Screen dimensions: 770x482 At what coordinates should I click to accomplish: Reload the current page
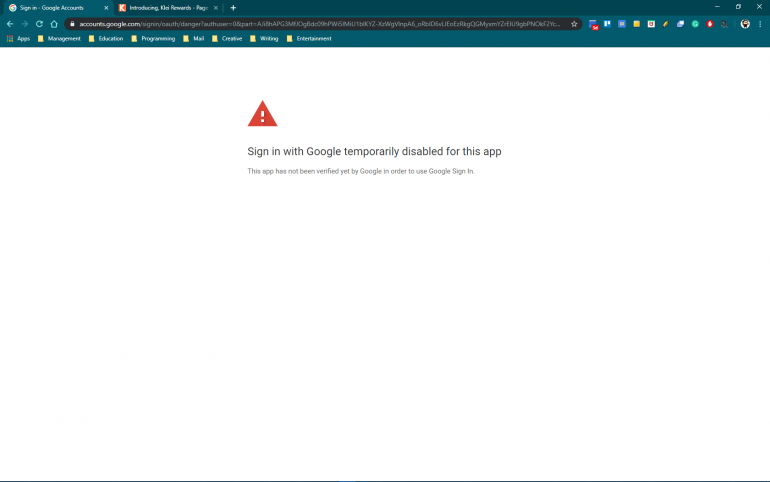pyautogui.click(x=39, y=24)
